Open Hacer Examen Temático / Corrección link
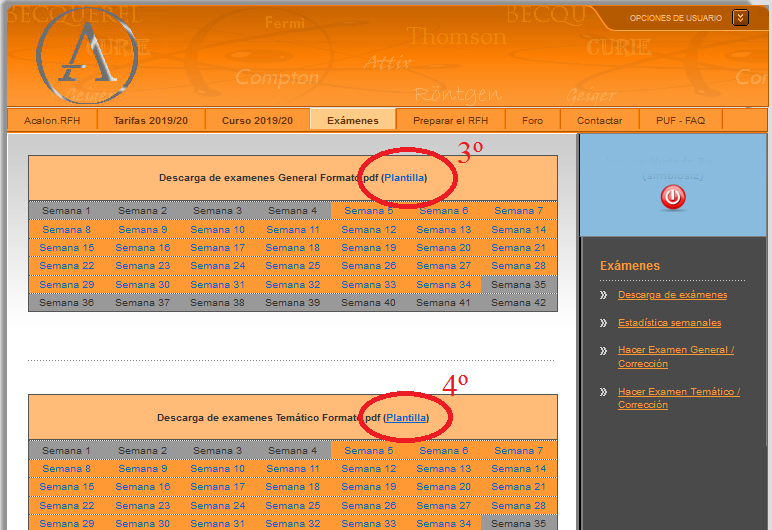772x530 pixels. point(678,398)
